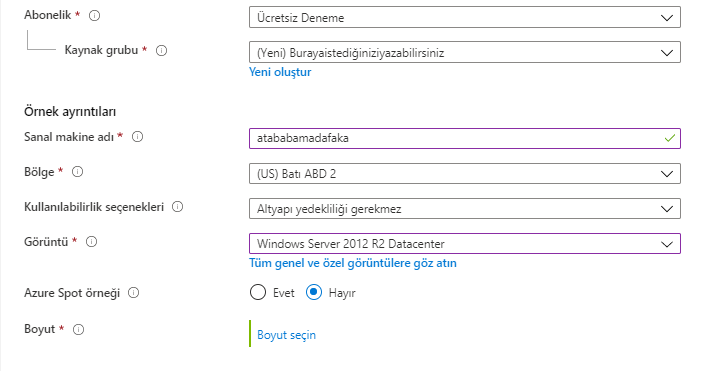Click the Boyut seçin link
713x371 pixels.
pos(286,335)
